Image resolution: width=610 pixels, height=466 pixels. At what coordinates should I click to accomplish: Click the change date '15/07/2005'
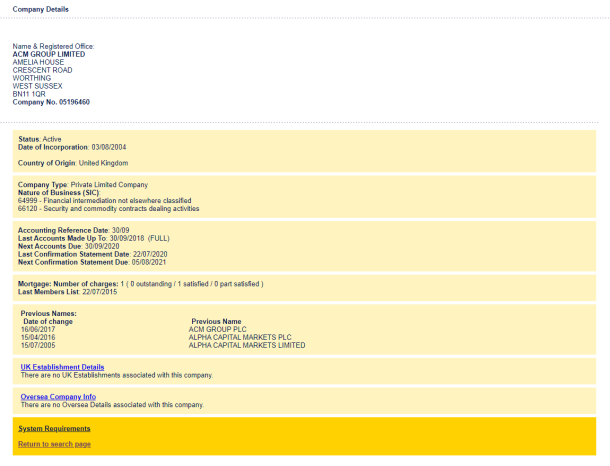[x=38, y=345]
